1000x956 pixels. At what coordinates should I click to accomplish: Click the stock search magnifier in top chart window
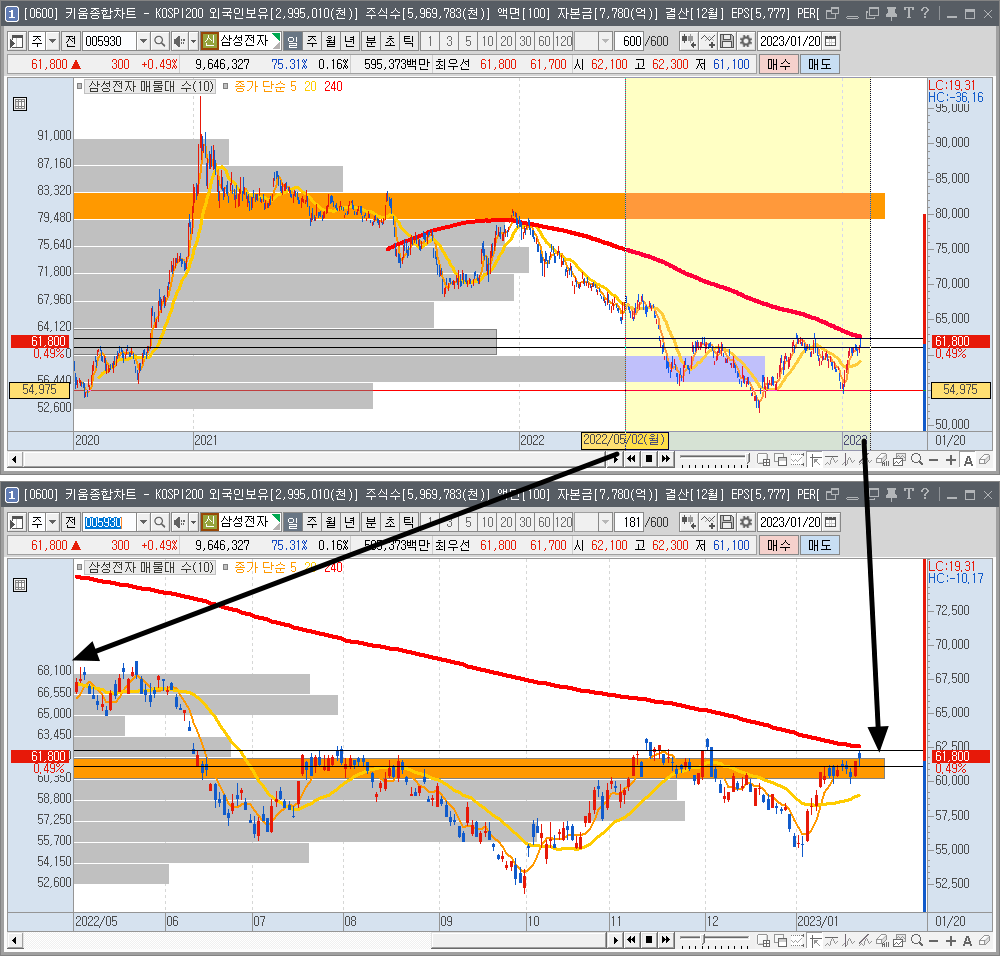(160, 41)
